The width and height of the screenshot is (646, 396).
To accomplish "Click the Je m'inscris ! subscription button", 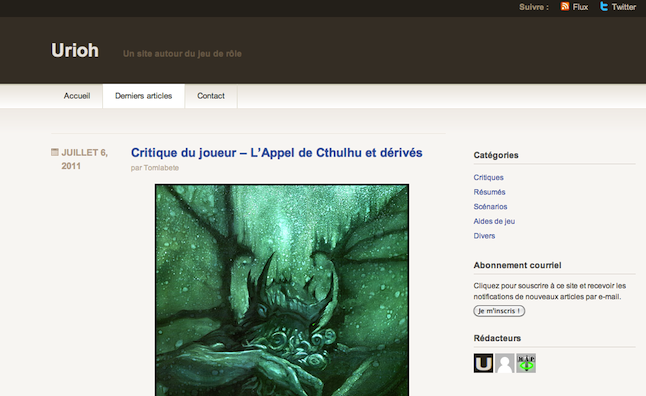I will point(499,311).
